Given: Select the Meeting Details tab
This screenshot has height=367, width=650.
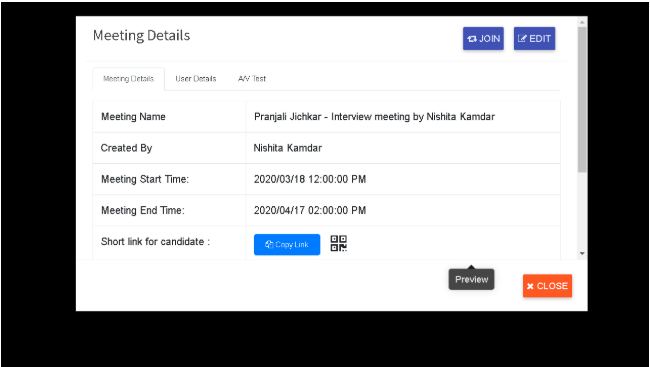Looking at the screenshot, I should (129, 79).
